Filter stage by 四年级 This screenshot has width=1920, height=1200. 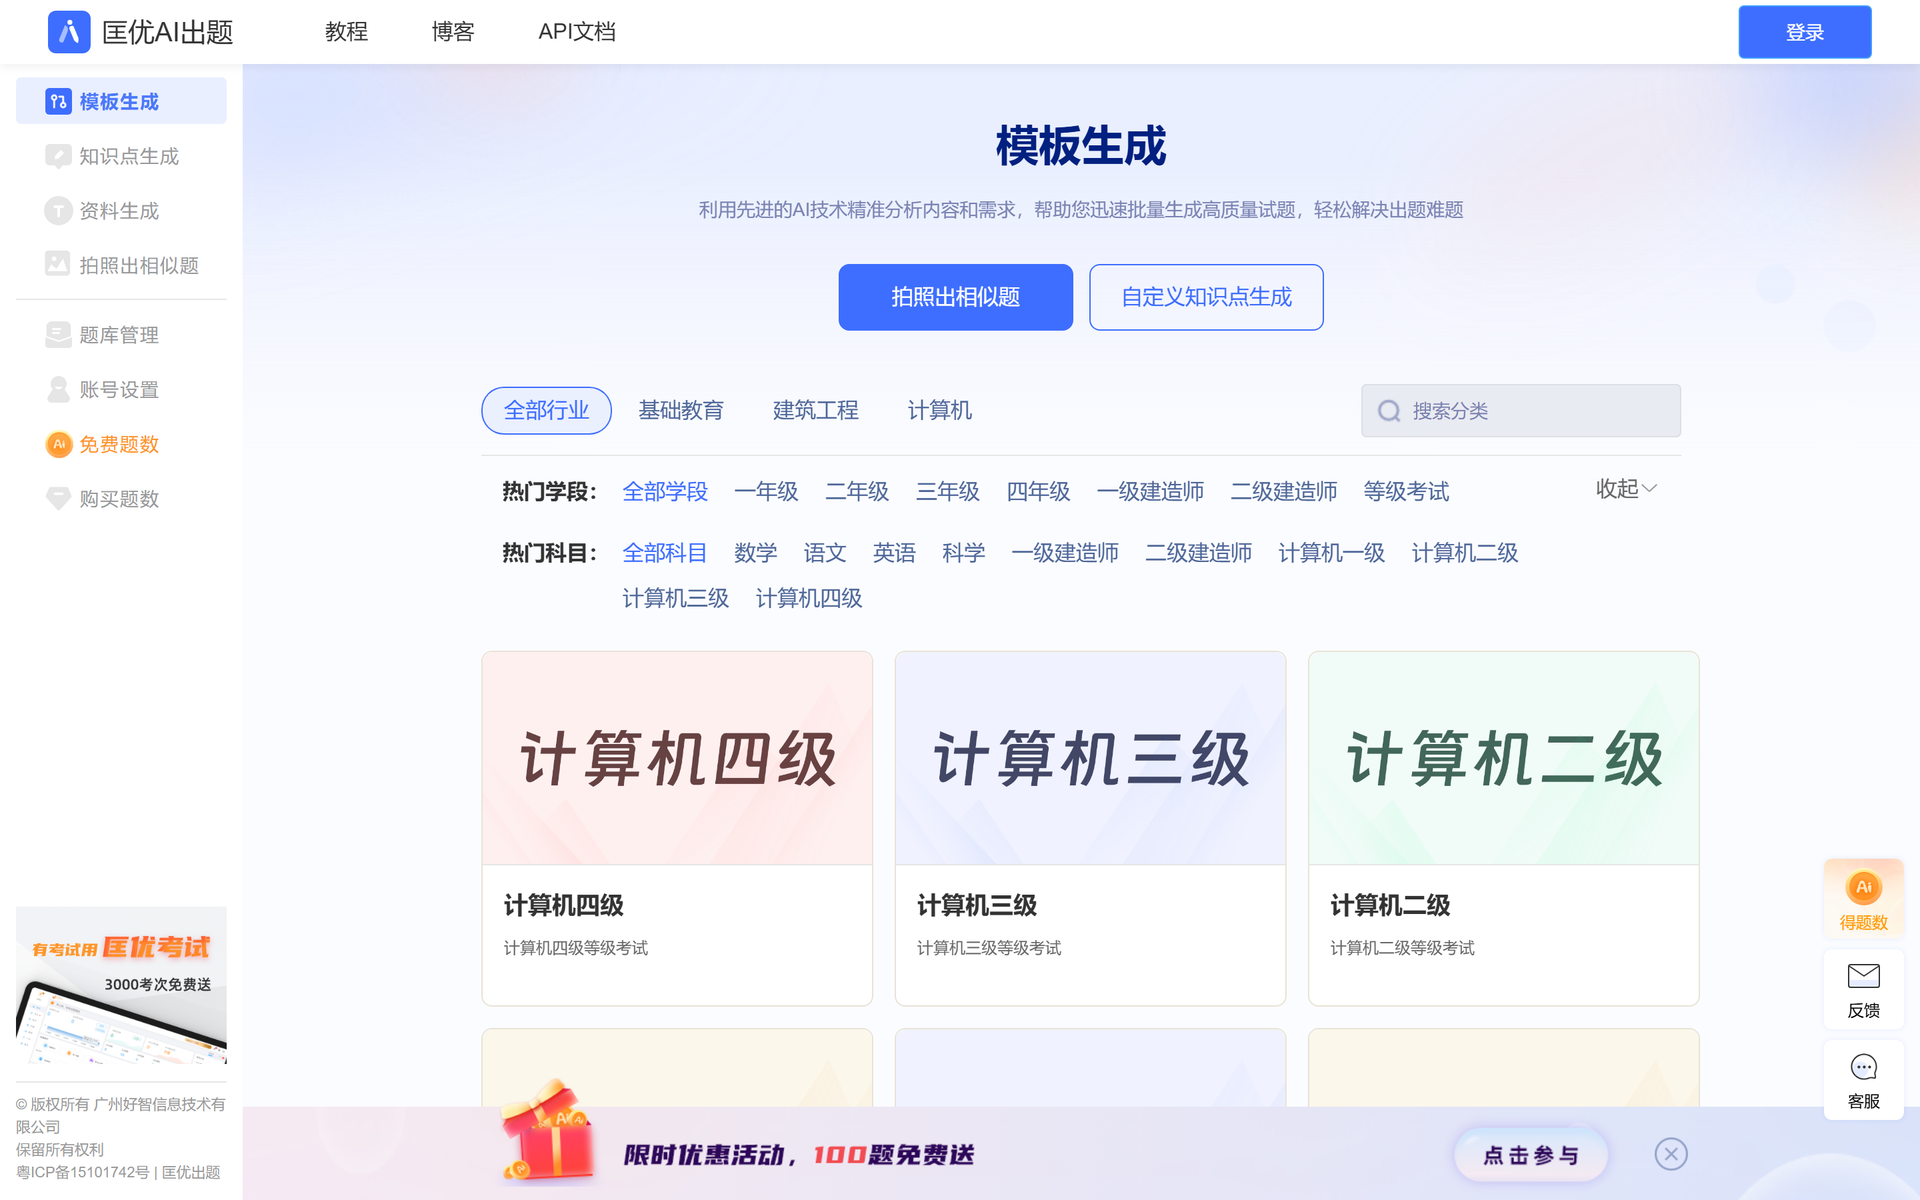coord(1038,492)
